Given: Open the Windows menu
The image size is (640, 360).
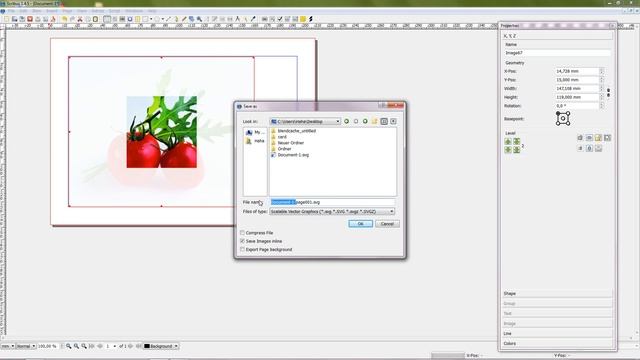Looking at the screenshot, I should pos(134,11).
